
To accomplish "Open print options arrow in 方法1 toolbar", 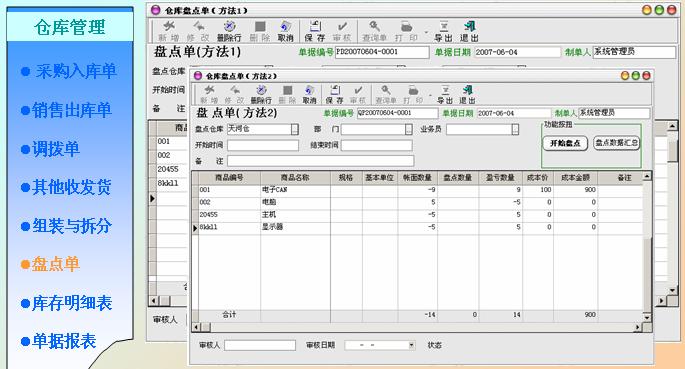I will (426, 32).
